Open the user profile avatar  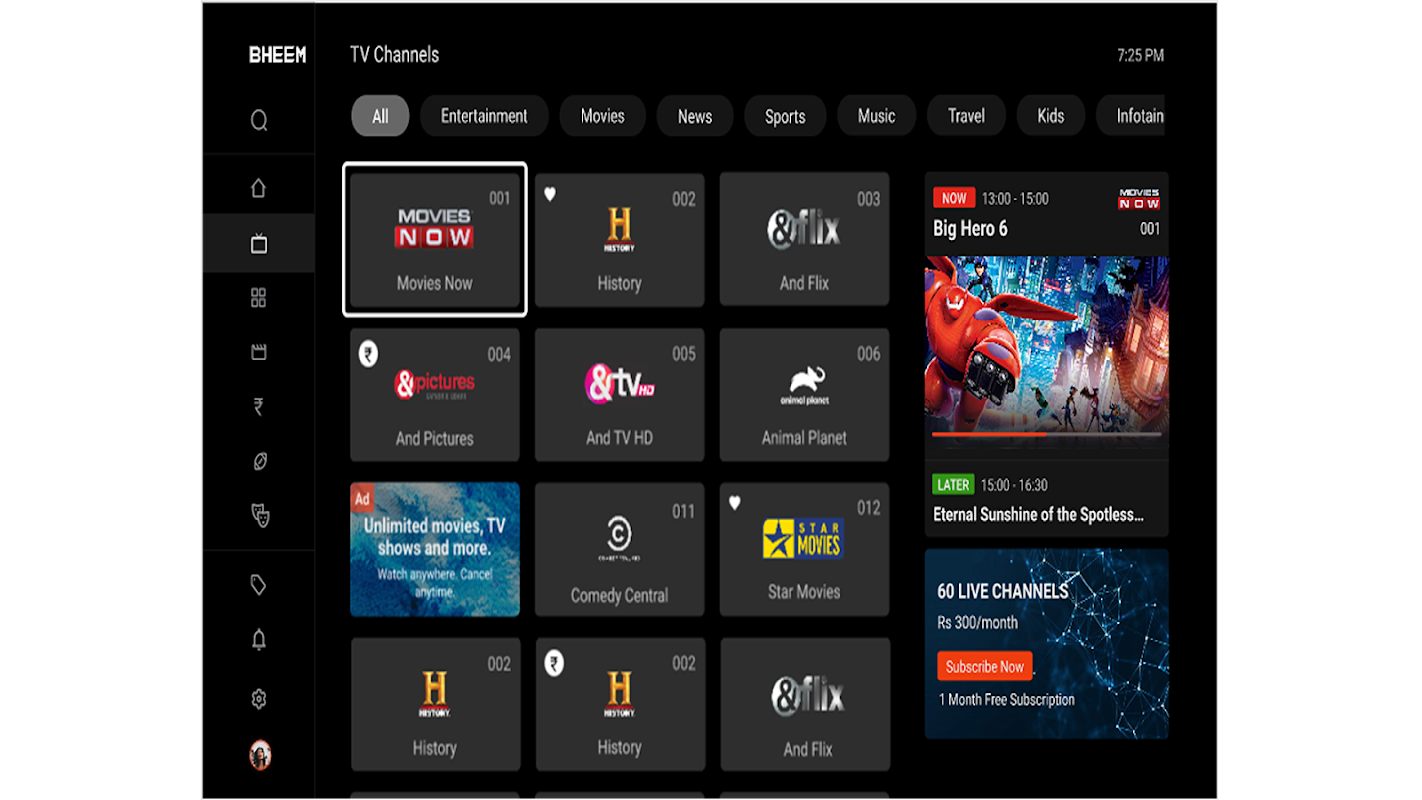click(260, 755)
